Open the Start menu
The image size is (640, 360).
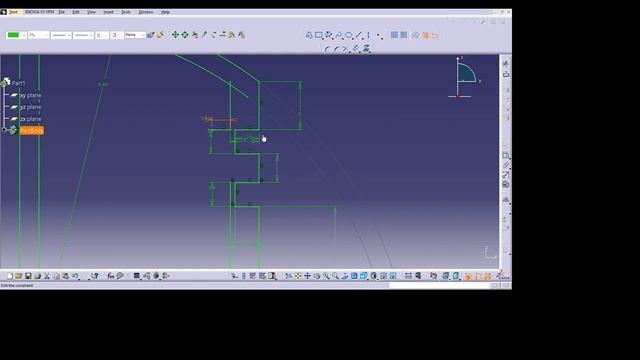tap(13, 12)
